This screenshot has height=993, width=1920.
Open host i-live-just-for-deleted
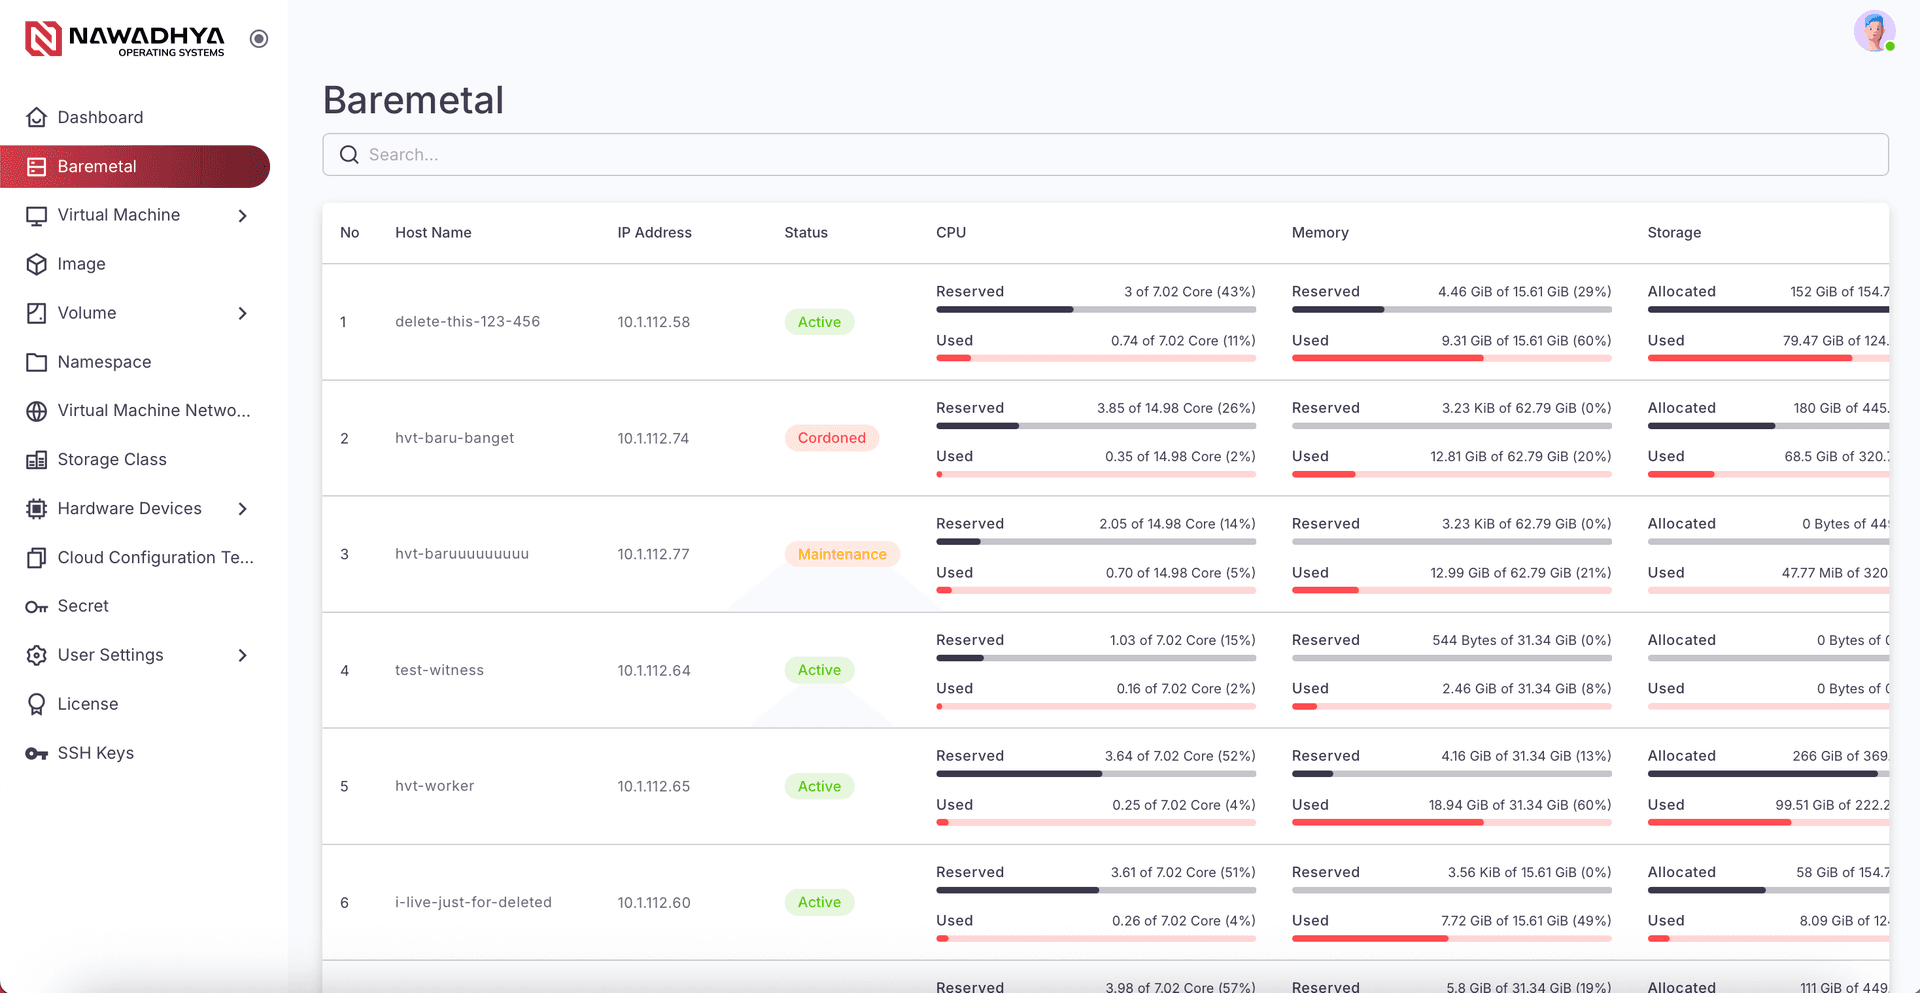coord(473,902)
